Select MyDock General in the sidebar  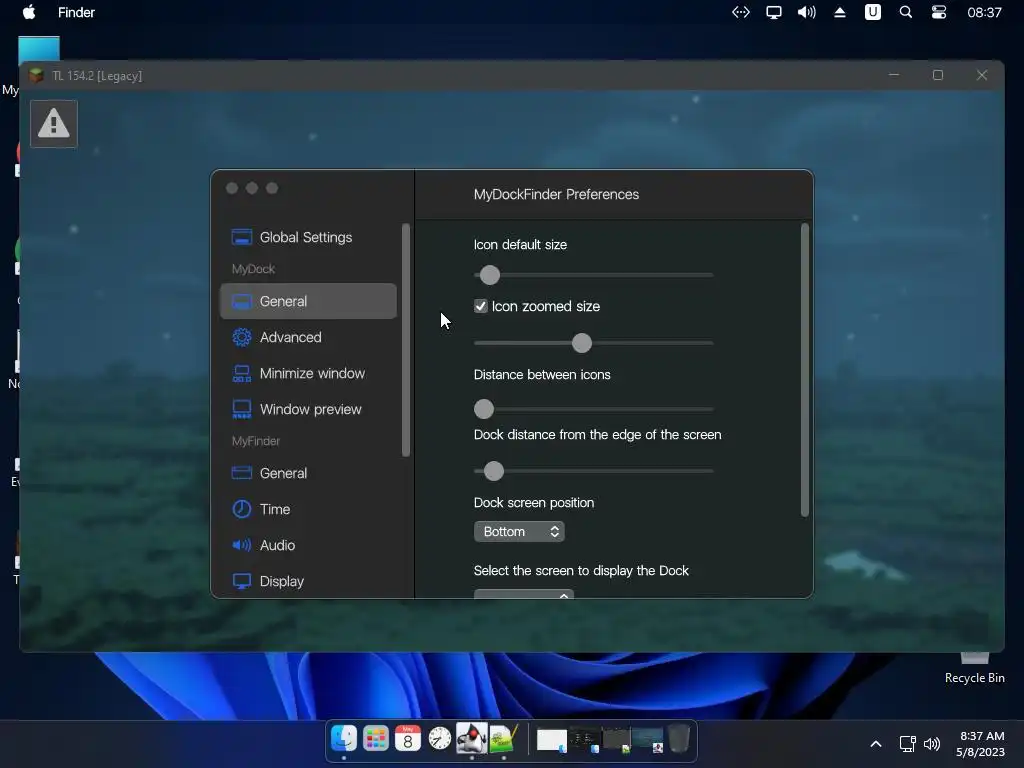pos(308,301)
